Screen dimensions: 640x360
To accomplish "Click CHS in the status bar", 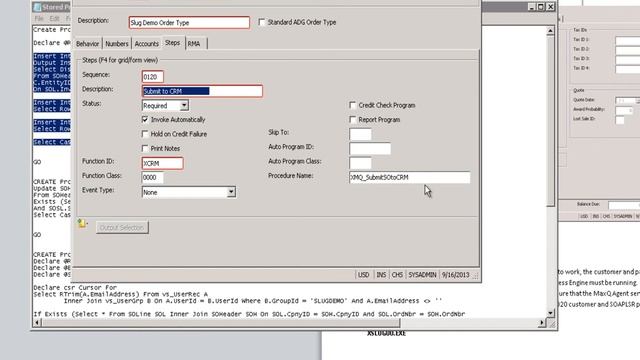I will pos(397,275).
